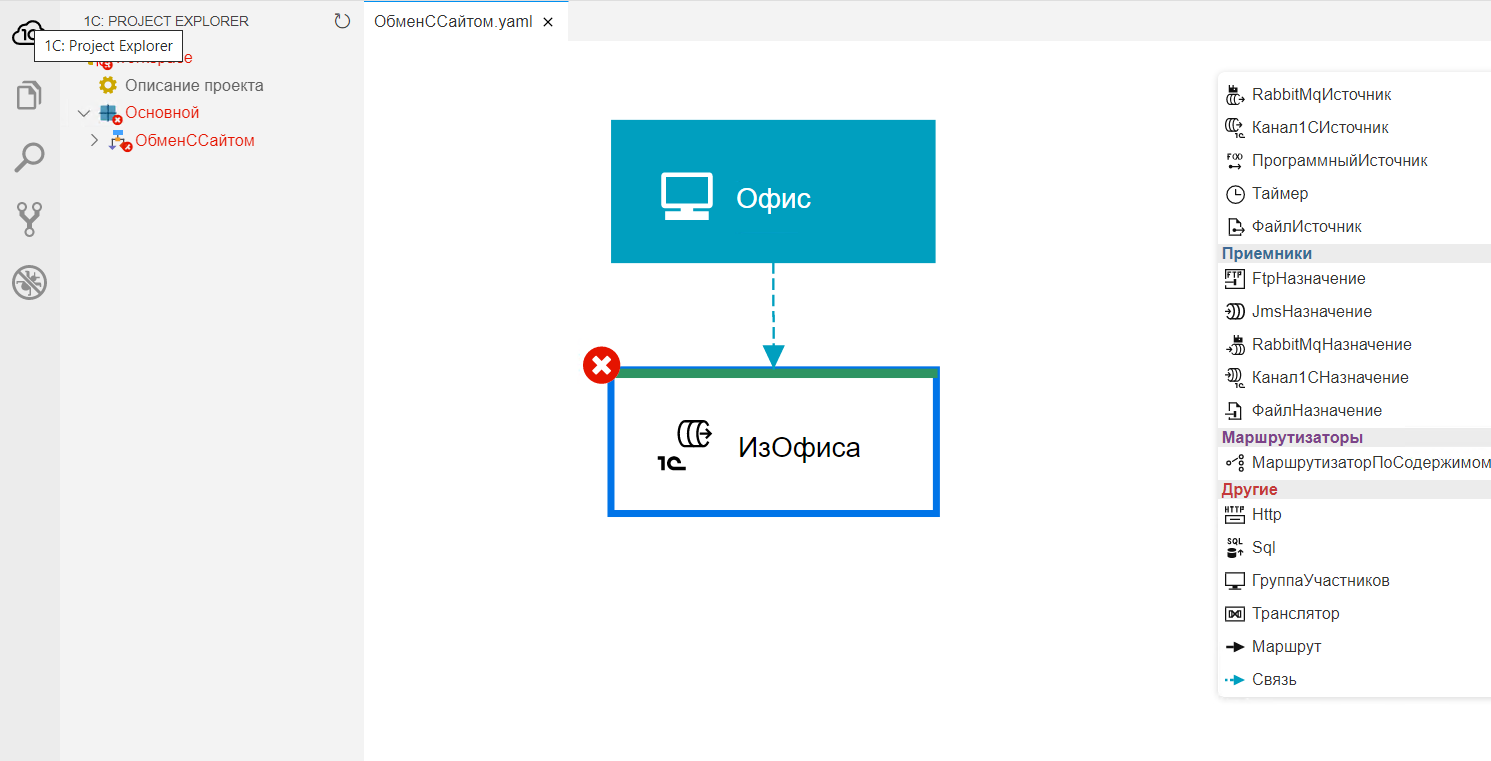Pick ПрограммныйИсточник from the palette
The height and width of the screenshot is (761, 1491).
(x=1326, y=161)
